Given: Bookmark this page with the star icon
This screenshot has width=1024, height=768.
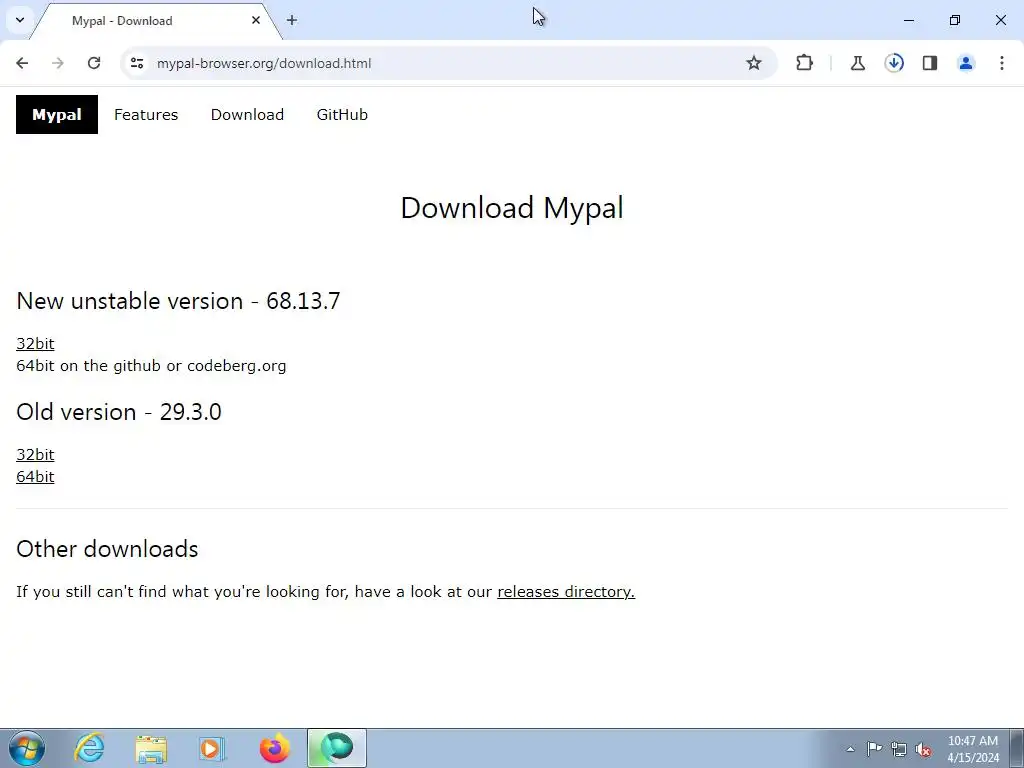Looking at the screenshot, I should pos(754,63).
